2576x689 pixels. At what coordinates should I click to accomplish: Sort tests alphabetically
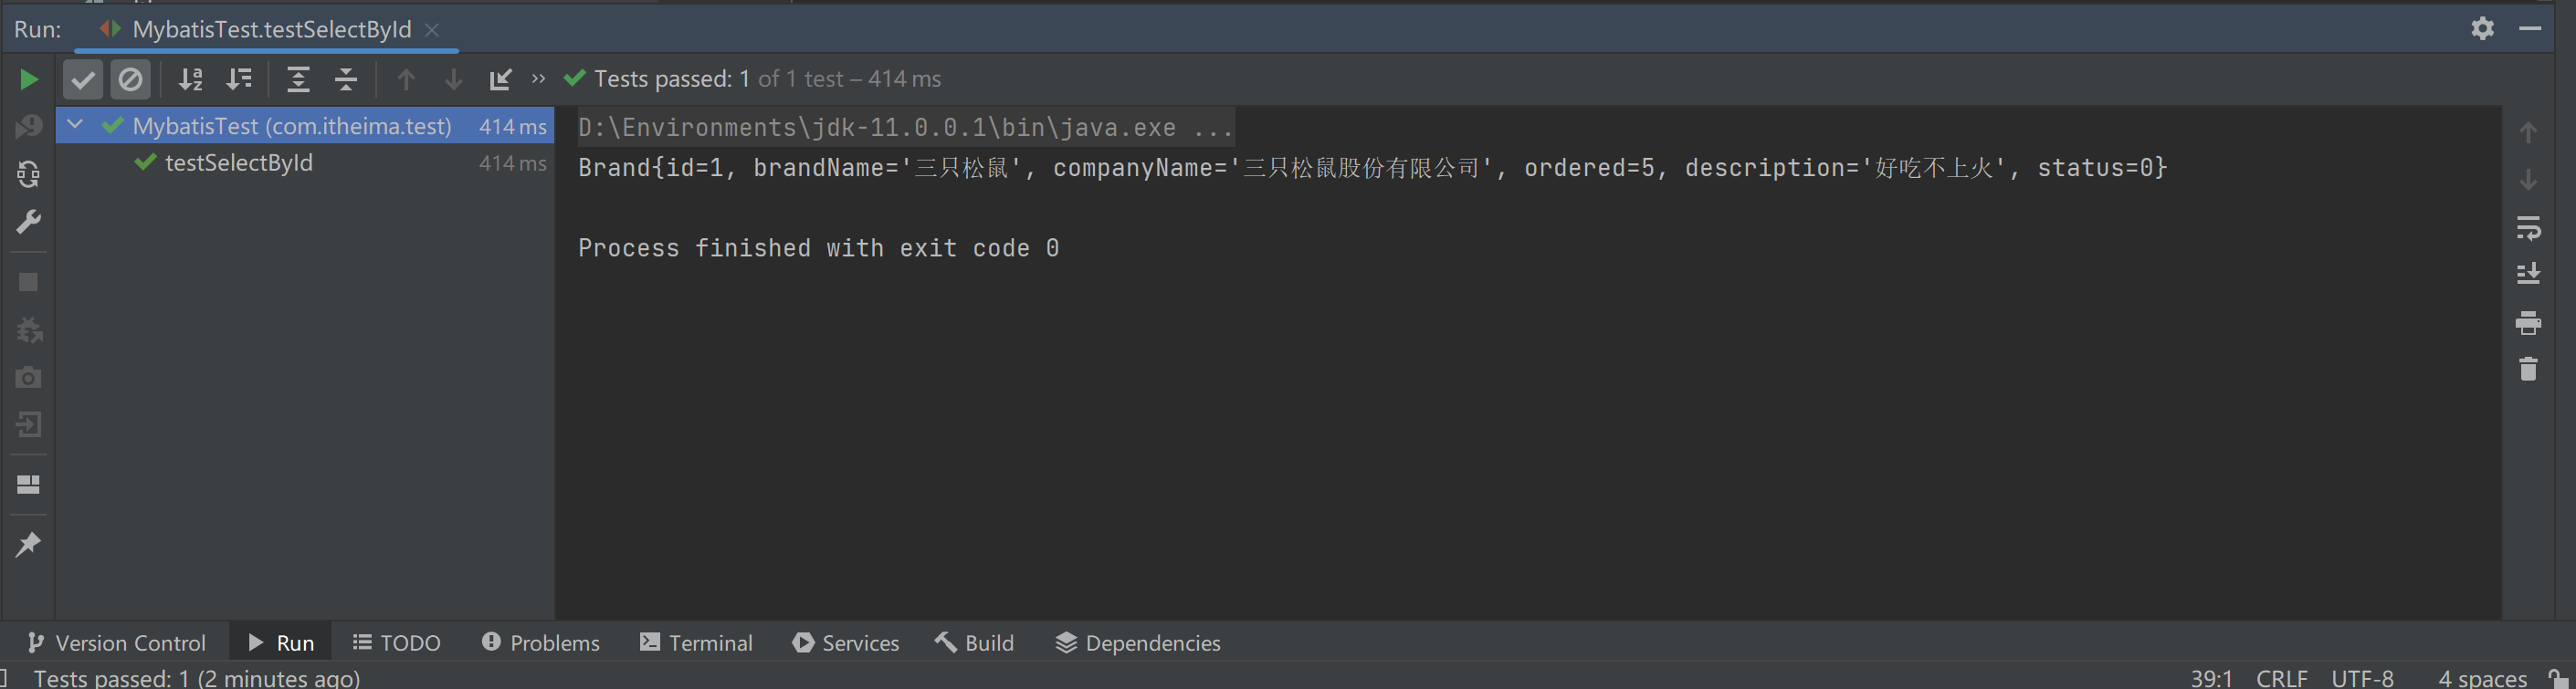190,79
